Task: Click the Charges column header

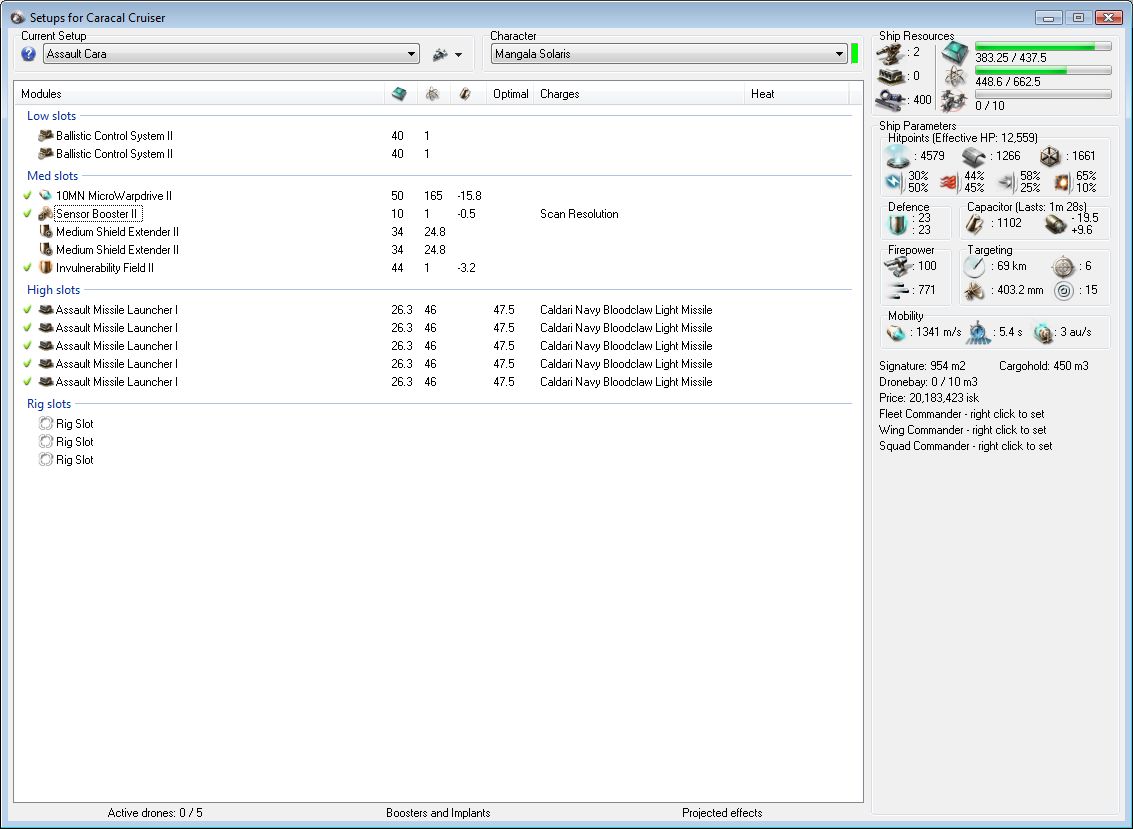Action: tap(560, 94)
